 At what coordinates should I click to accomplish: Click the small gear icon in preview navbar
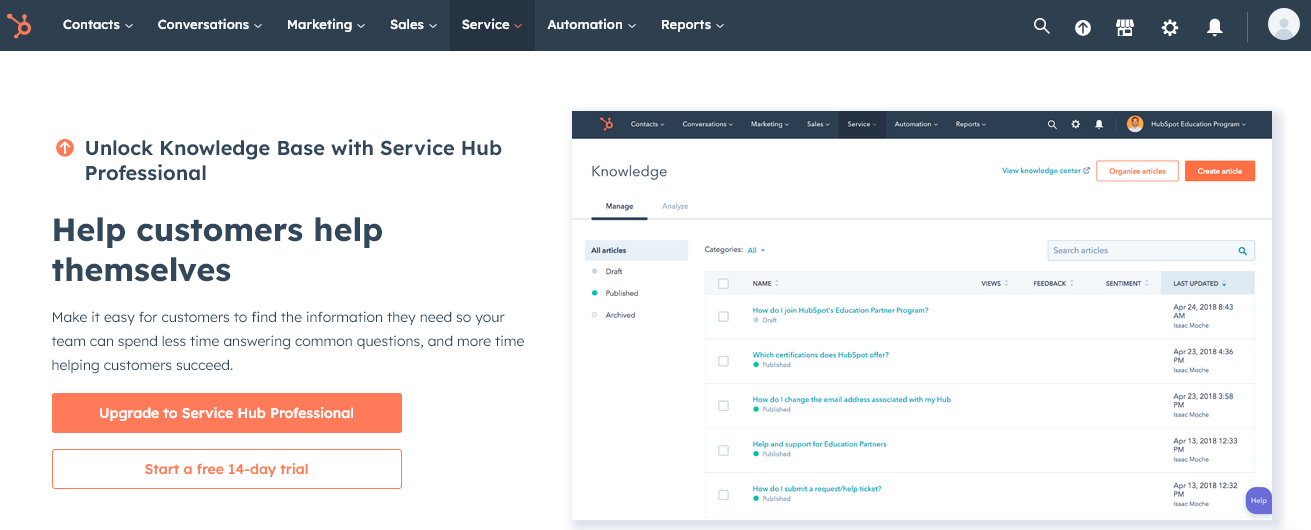1076,125
